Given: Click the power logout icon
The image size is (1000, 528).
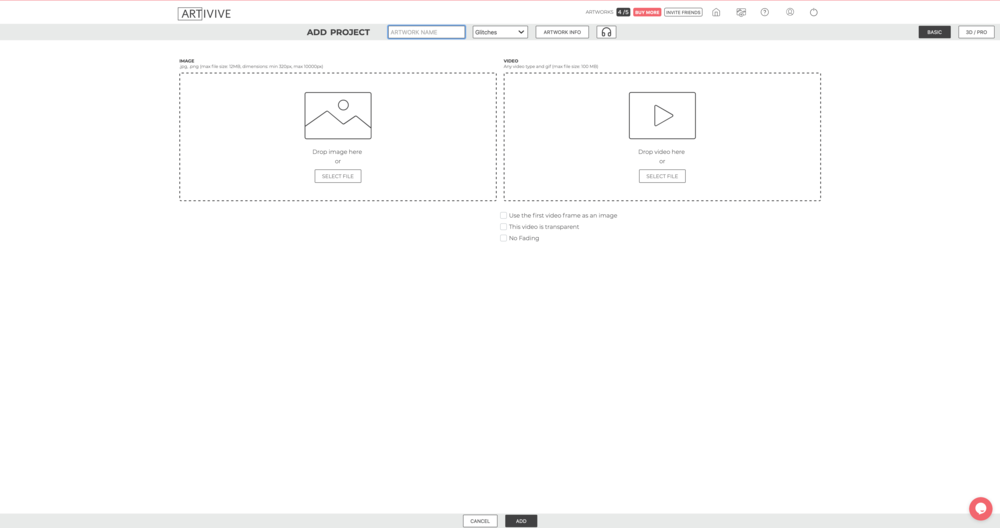Looking at the screenshot, I should pyautogui.click(x=814, y=12).
